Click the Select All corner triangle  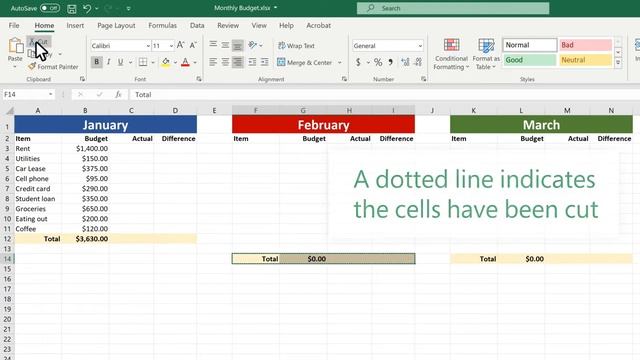(x=10, y=110)
